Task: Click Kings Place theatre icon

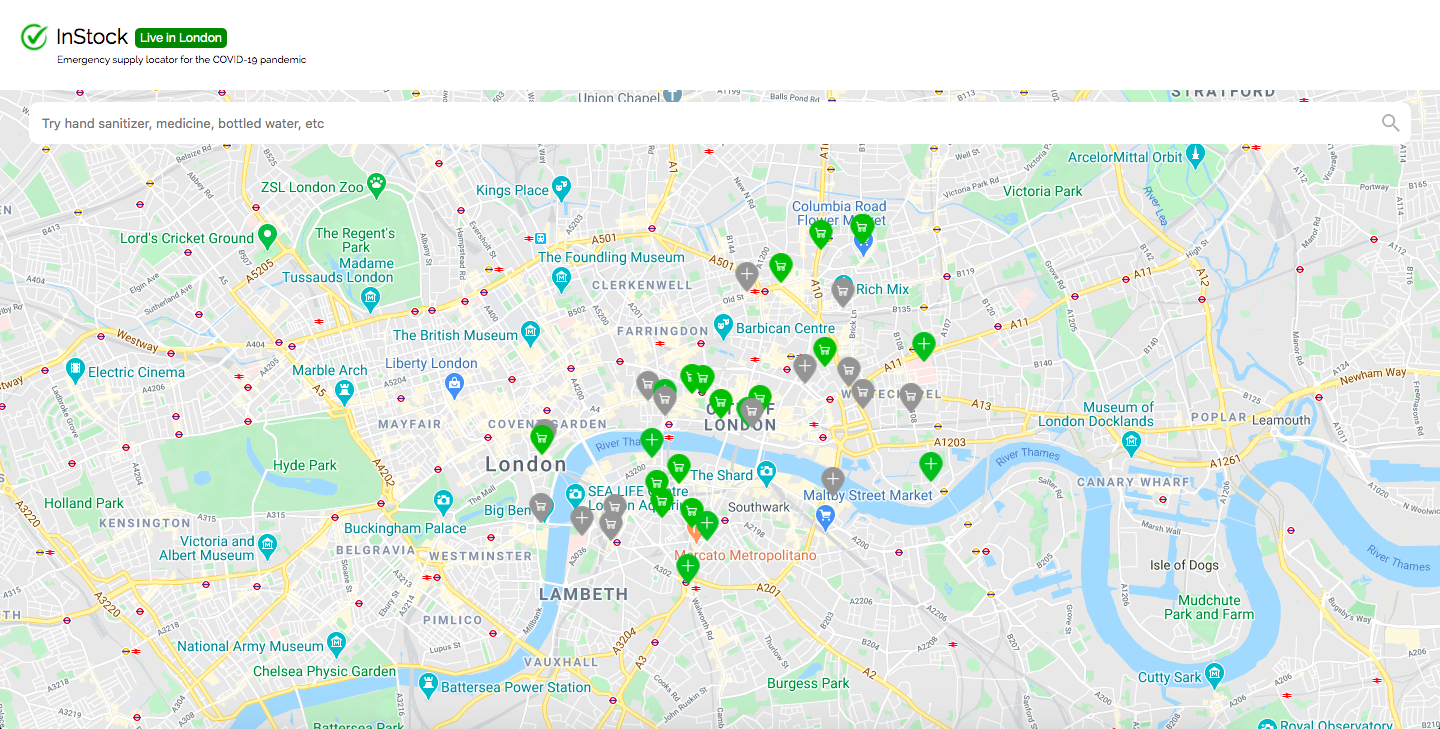Action: click(562, 186)
